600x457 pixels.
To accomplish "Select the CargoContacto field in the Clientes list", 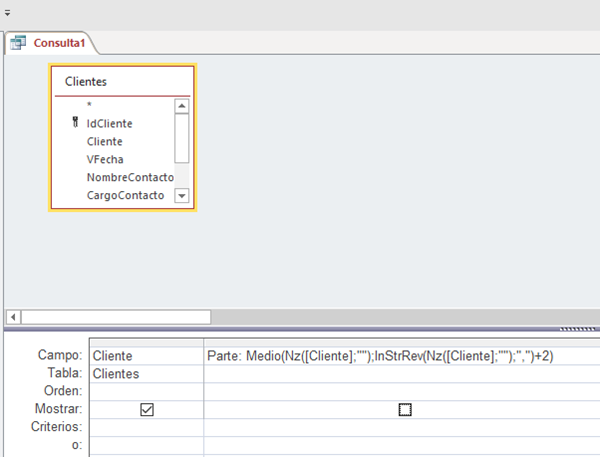I will point(125,195).
